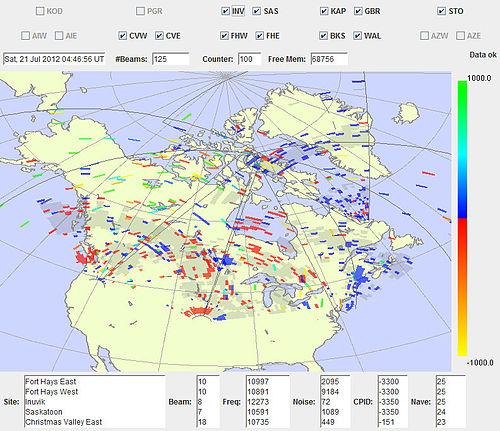Toggle the GBR radar checkbox
Screen dimensions: 500x431
click(x=358, y=11)
